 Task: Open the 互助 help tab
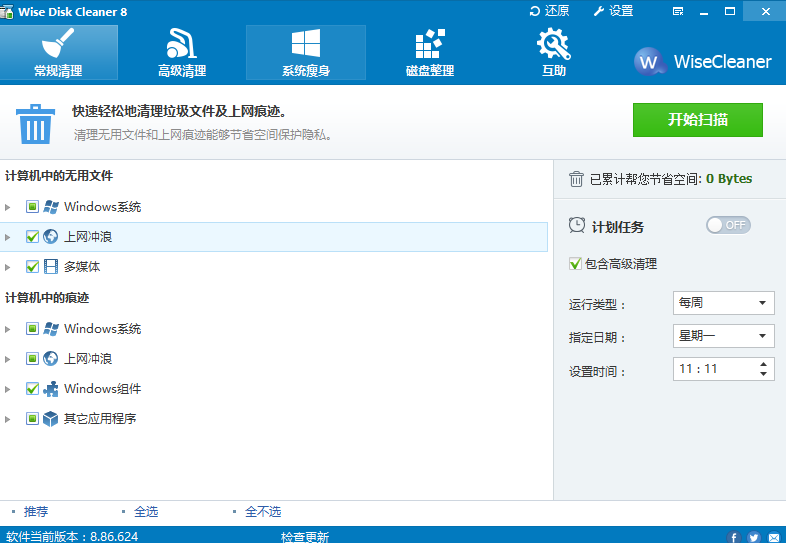[x=553, y=53]
